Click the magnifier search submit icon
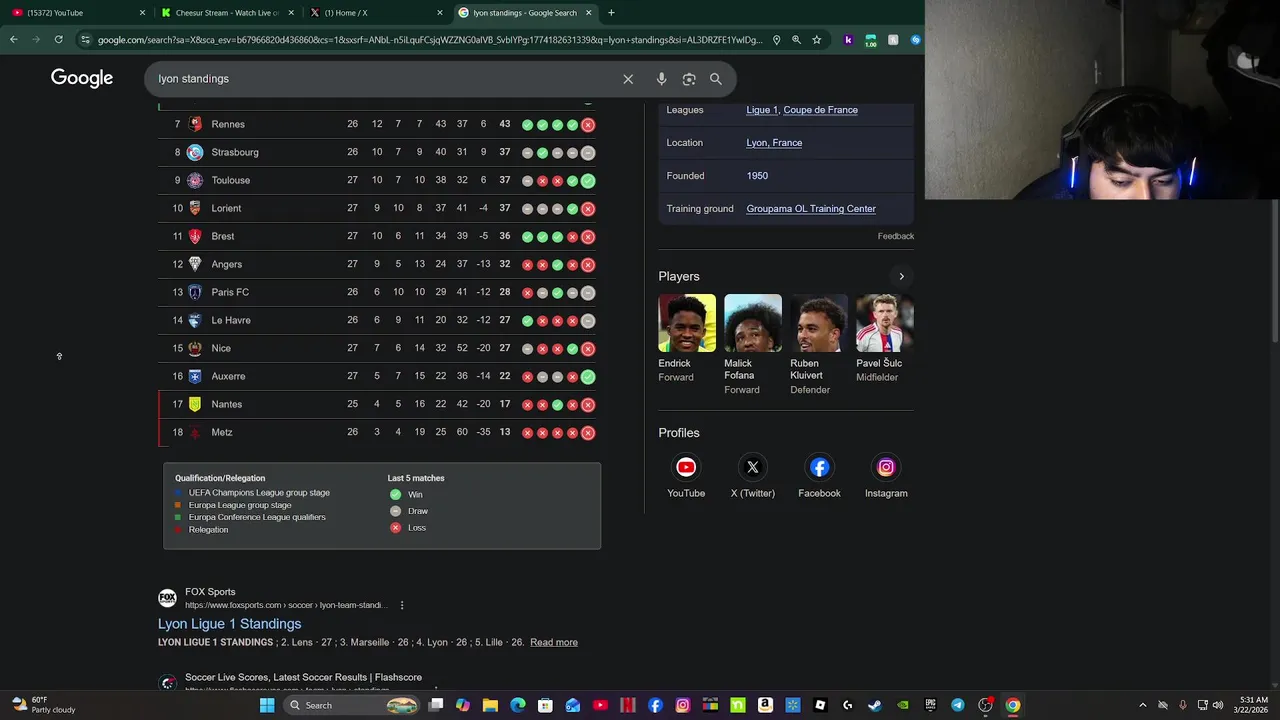The height and width of the screenshot is (720, 1280). click(716, 79)
